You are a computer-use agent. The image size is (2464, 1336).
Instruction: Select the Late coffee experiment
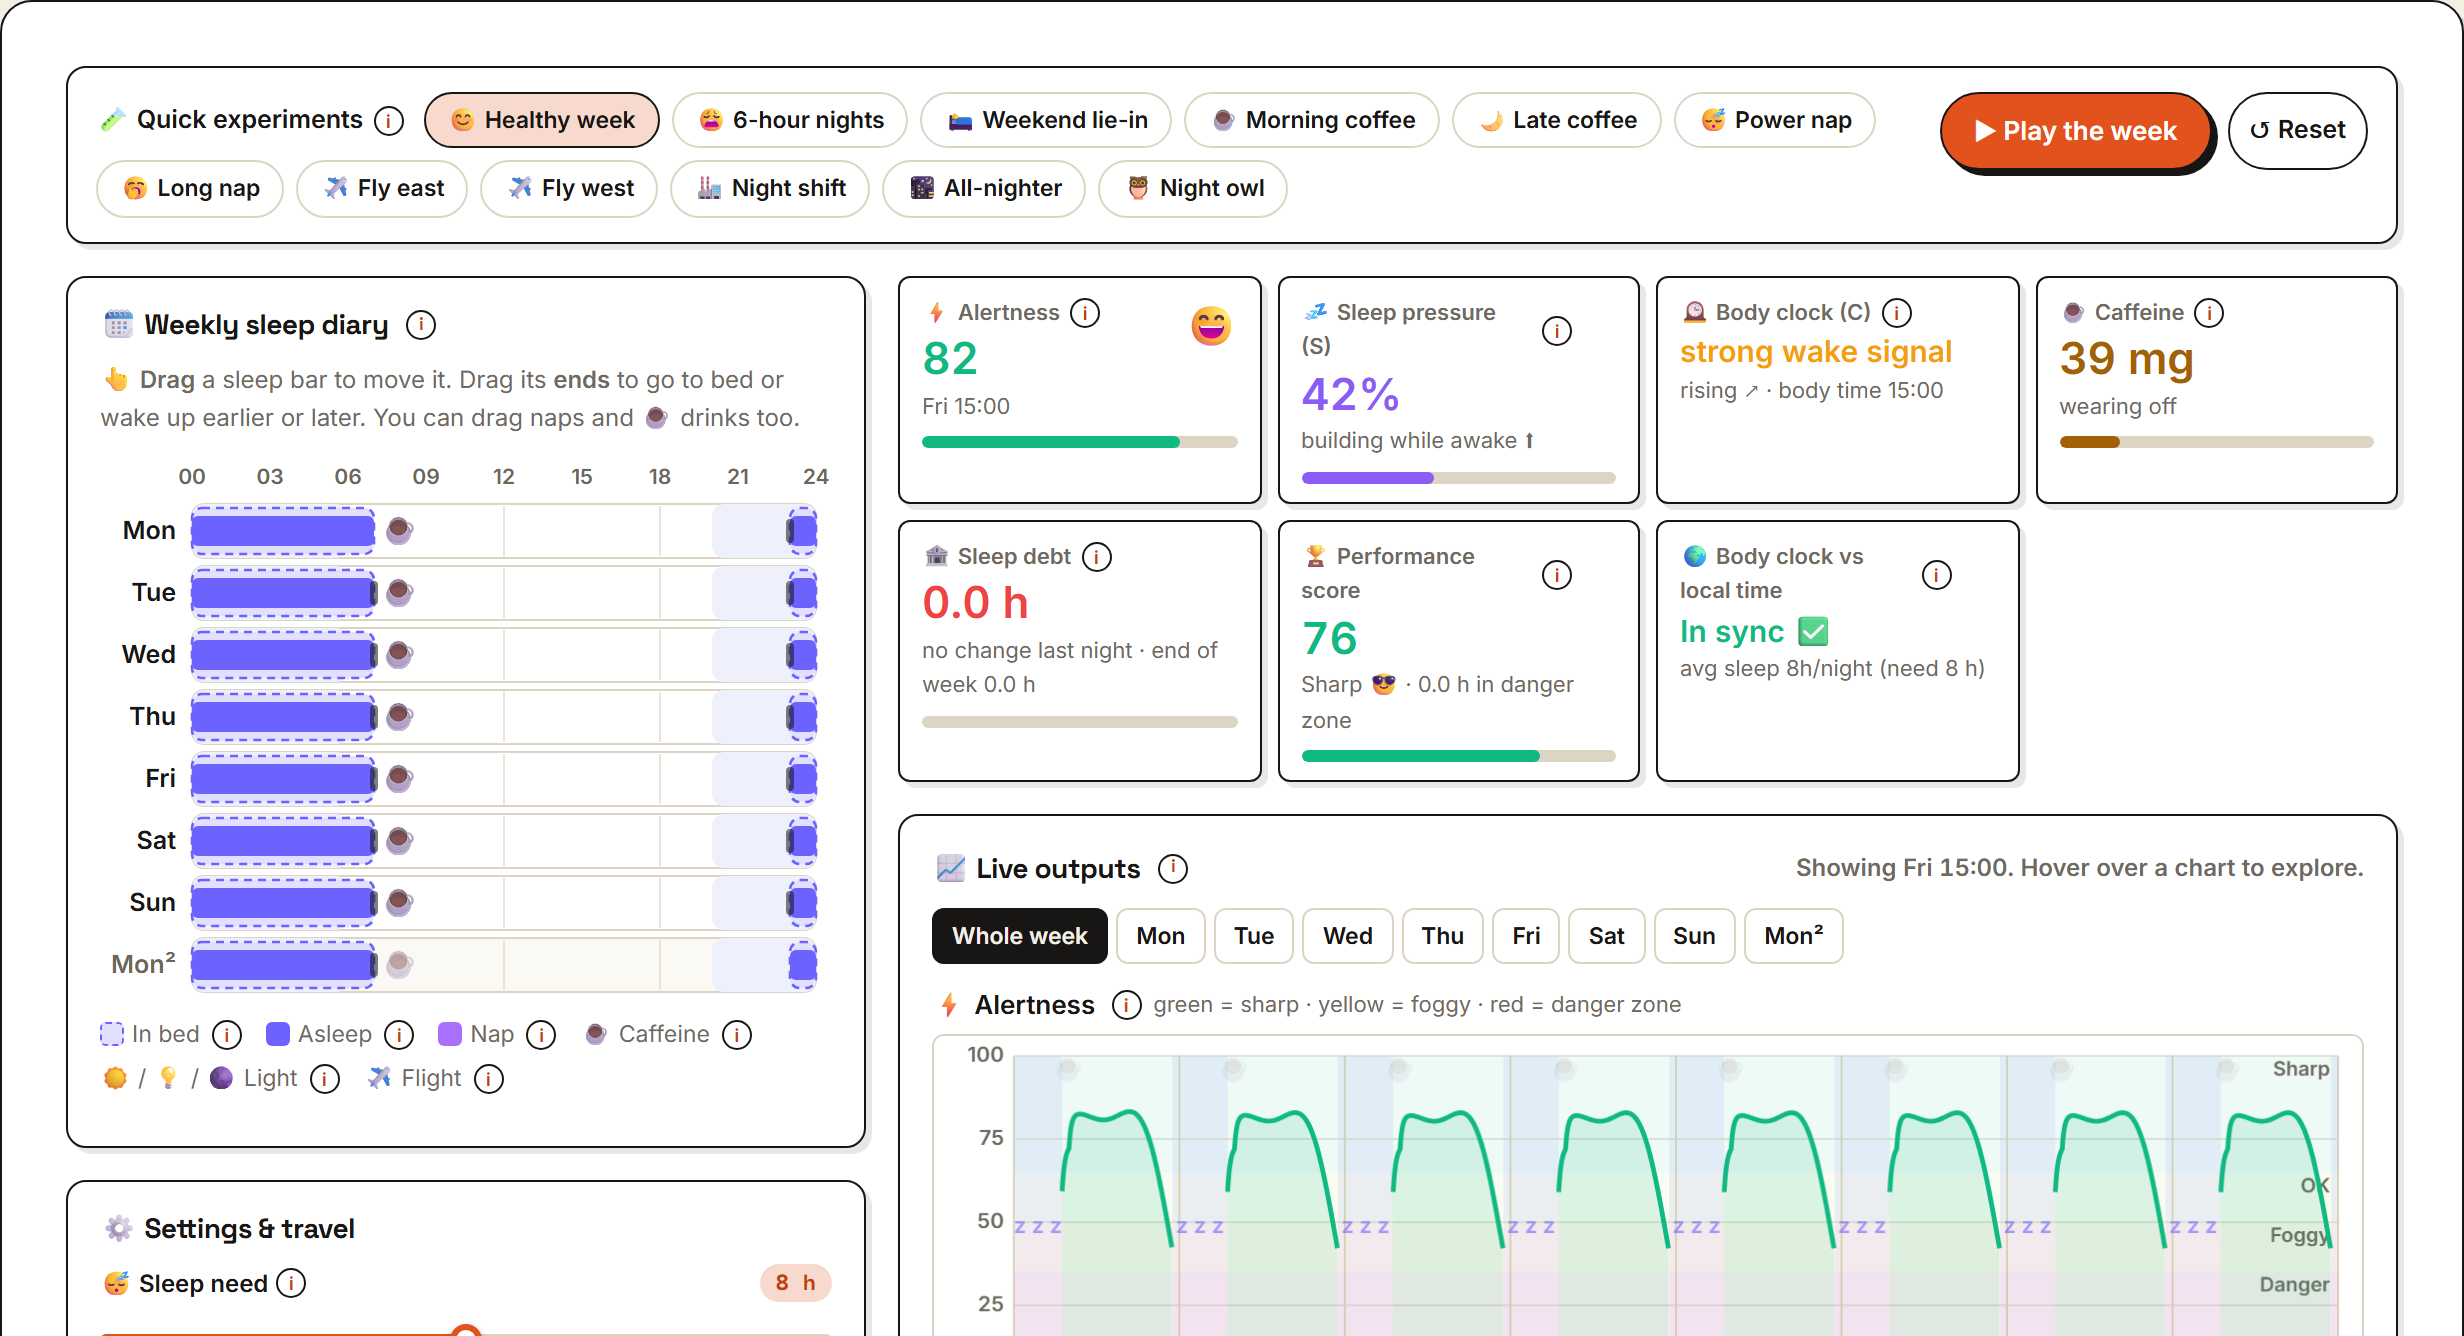click(1557, 120)
